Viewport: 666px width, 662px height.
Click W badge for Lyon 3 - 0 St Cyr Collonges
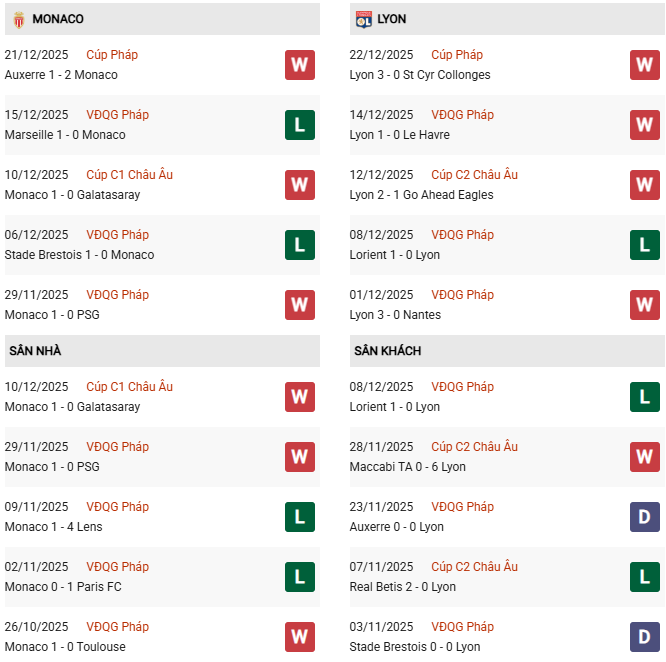[x=644, y=65]
